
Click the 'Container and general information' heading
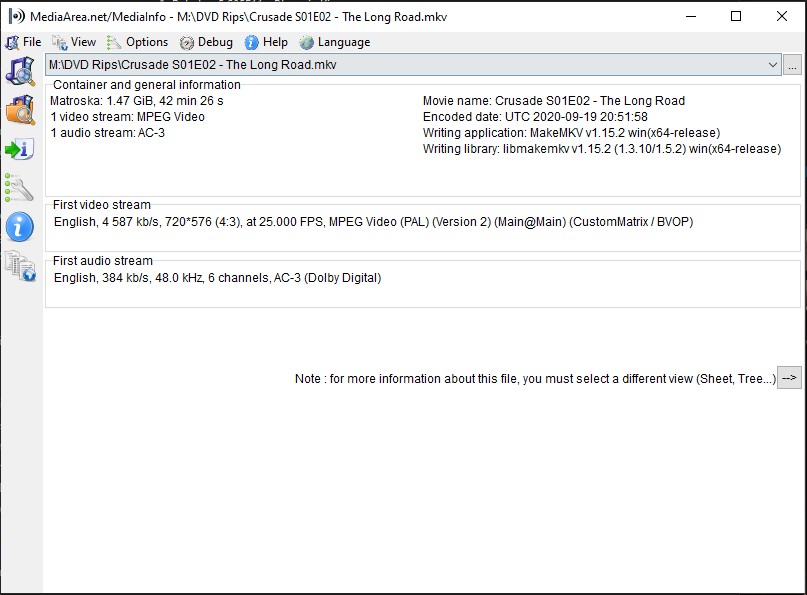(x=147, y=85)
